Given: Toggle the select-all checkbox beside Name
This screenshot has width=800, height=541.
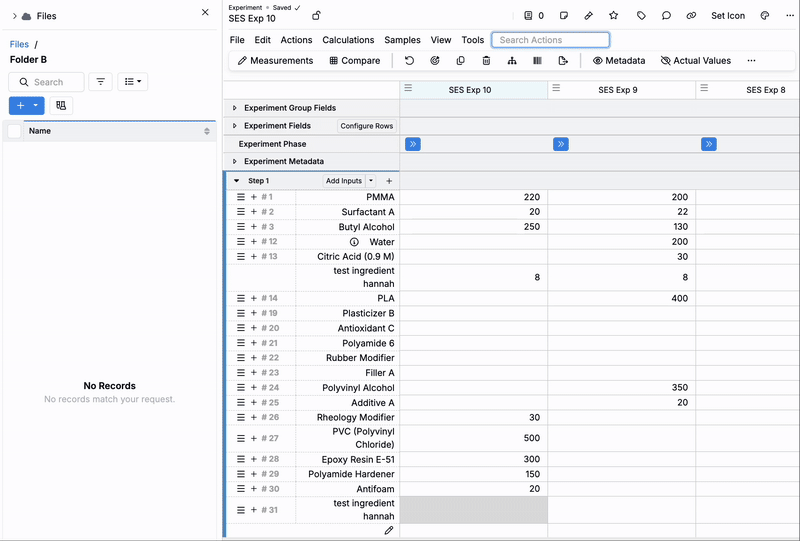Looking at the screenshot, I should pyautogui.click(x=14, y=131).
